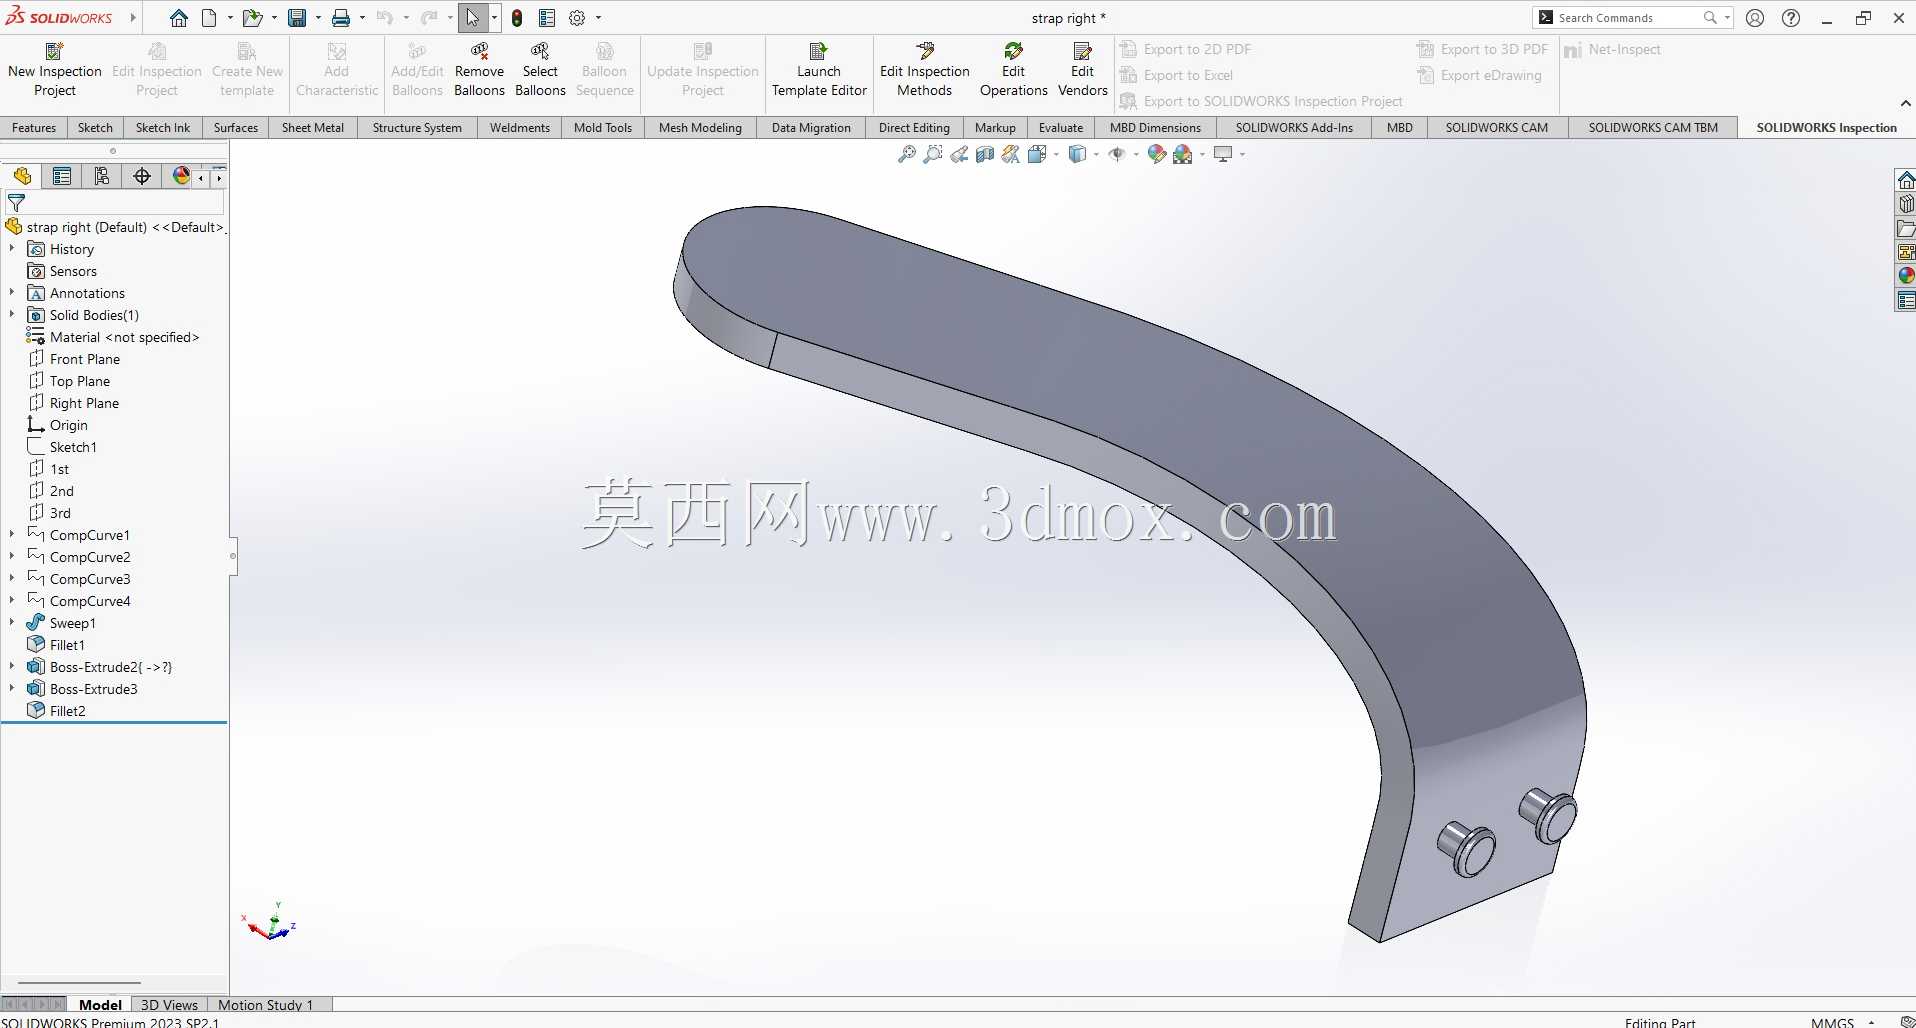
Task: Click Edit Appearance color ball icon
Action: [1157, 154]
